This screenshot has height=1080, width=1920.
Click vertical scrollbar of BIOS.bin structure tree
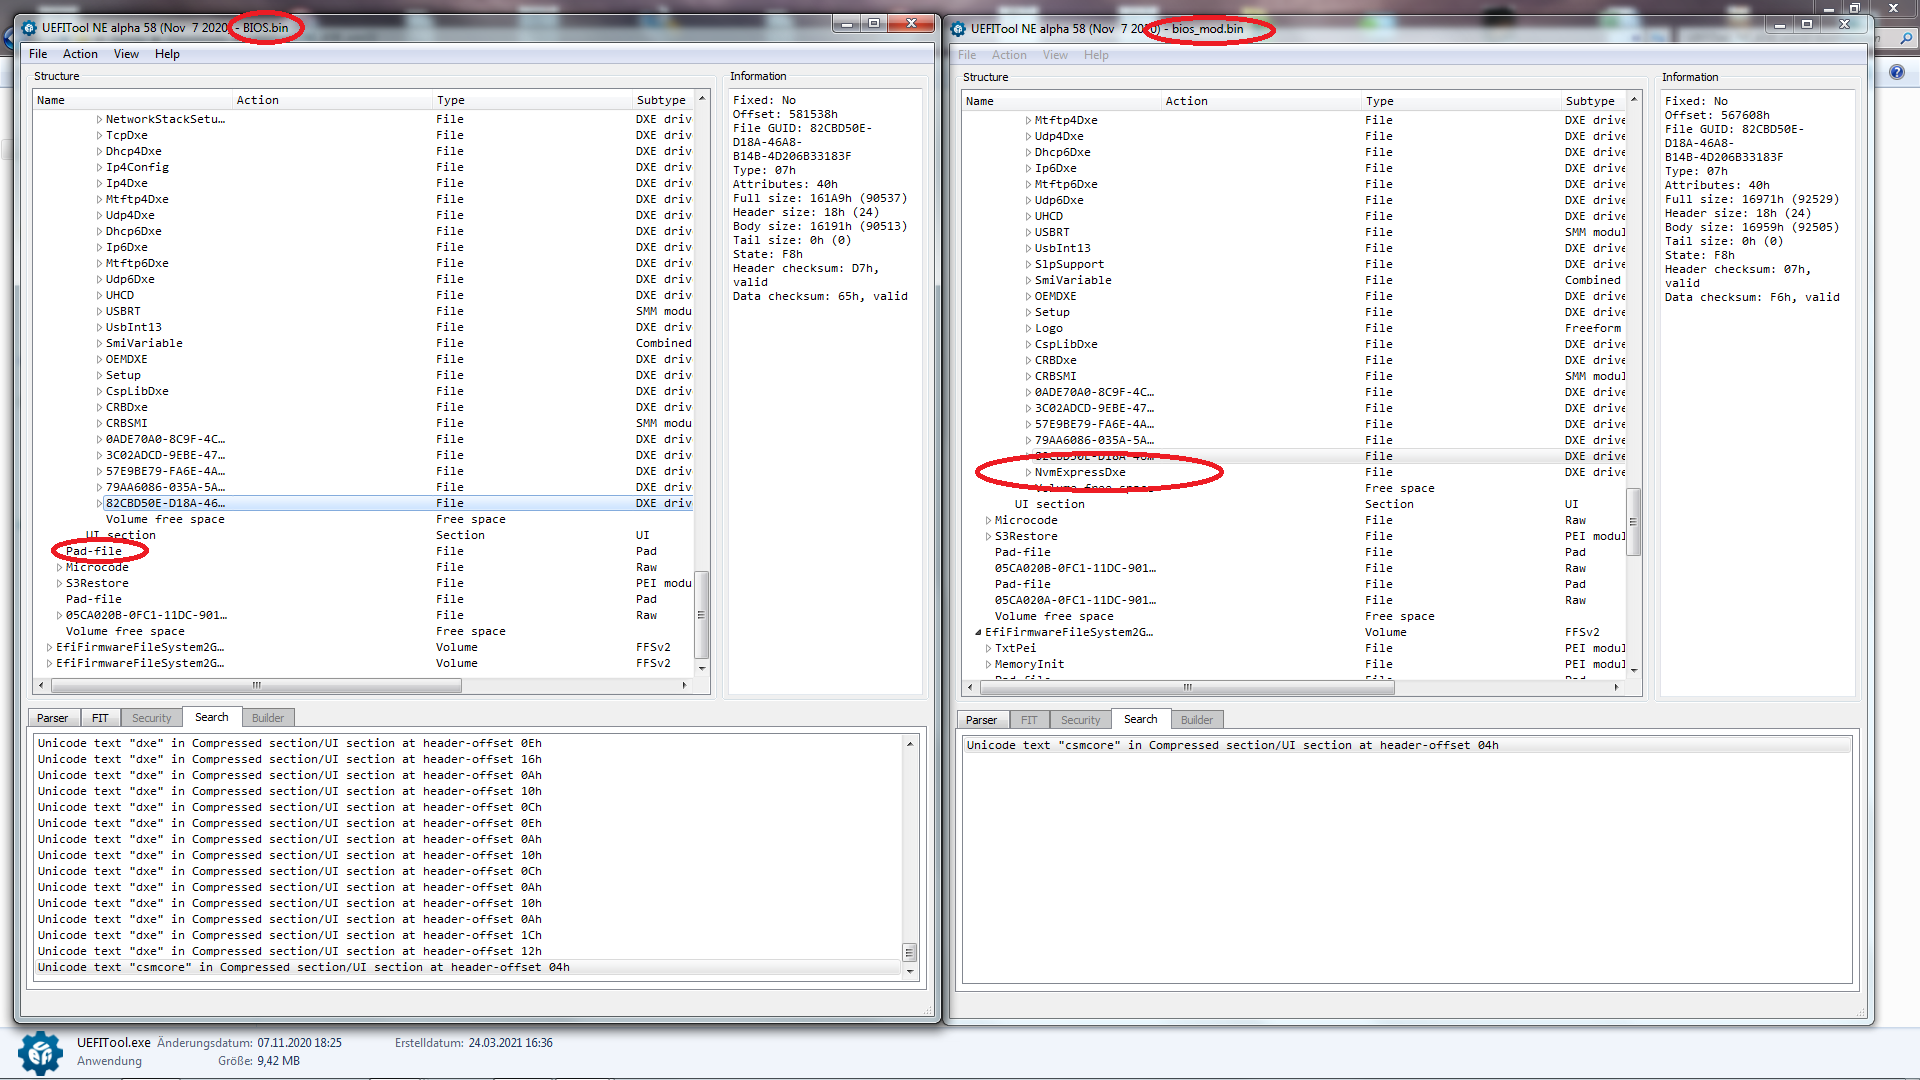(701, 614)
